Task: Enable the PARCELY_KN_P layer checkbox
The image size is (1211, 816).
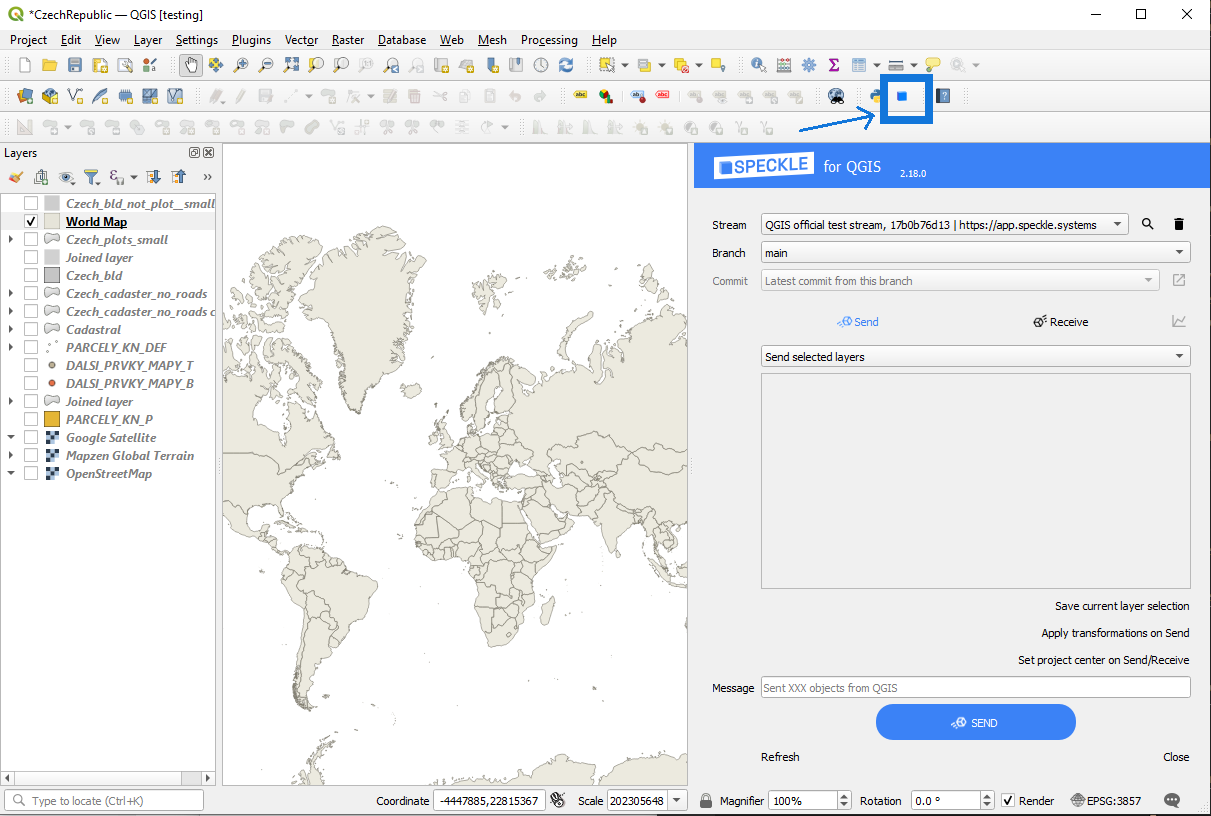Action: pyautogui.click(x=31, y=420)
